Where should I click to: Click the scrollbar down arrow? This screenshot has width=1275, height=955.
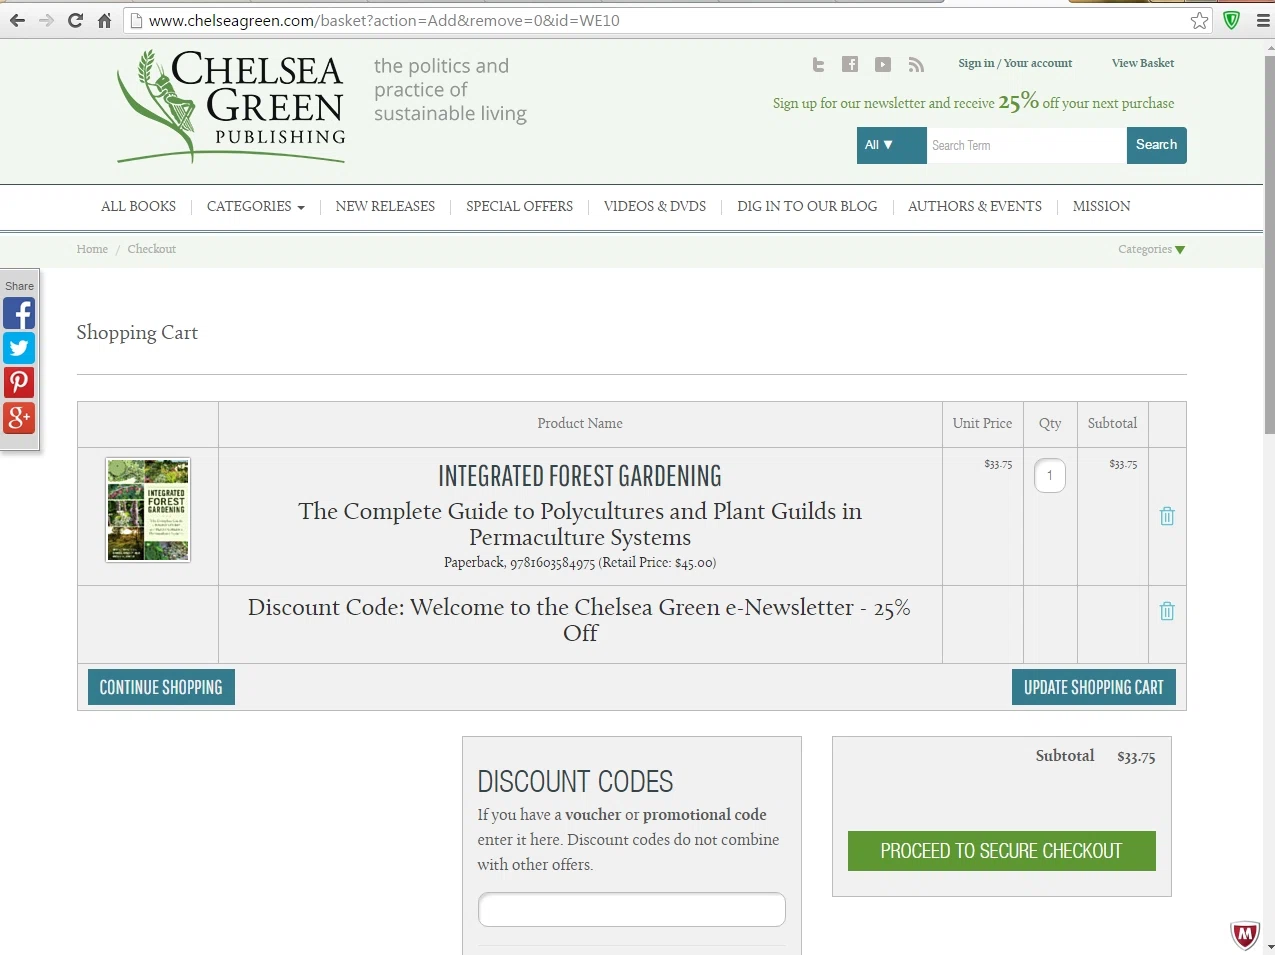(x=1269, y=947)
